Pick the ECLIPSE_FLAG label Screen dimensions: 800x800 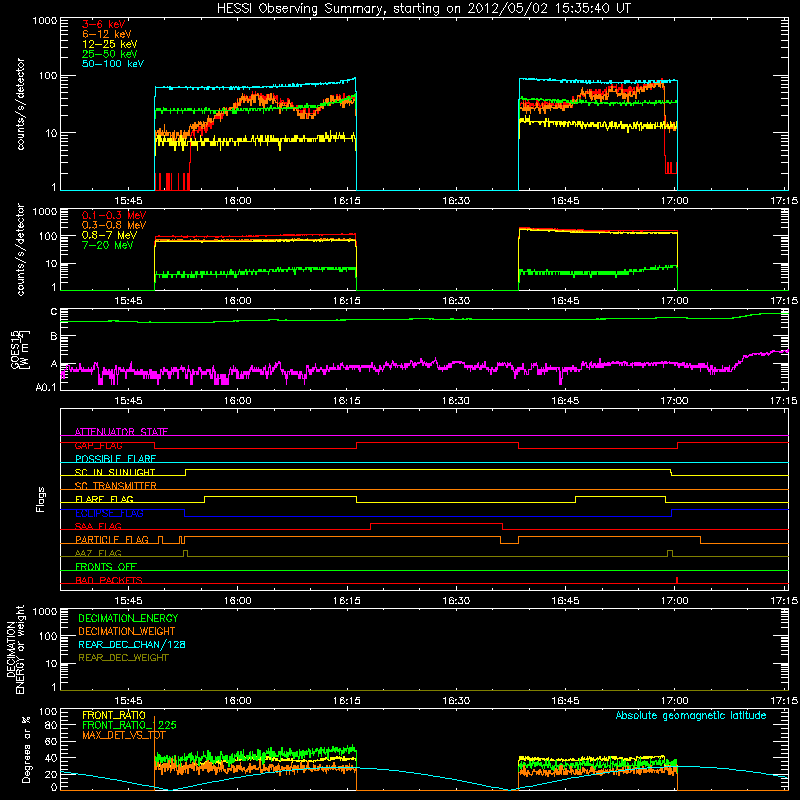coord(109,513)
